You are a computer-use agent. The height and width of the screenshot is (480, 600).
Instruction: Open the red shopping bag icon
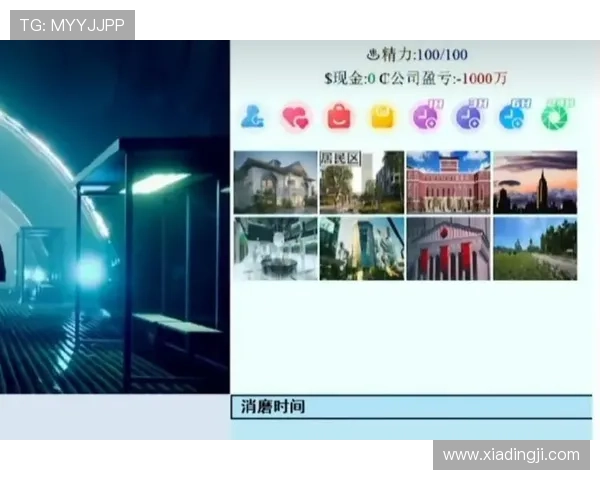pyautogui.click(x=339, y=116)
